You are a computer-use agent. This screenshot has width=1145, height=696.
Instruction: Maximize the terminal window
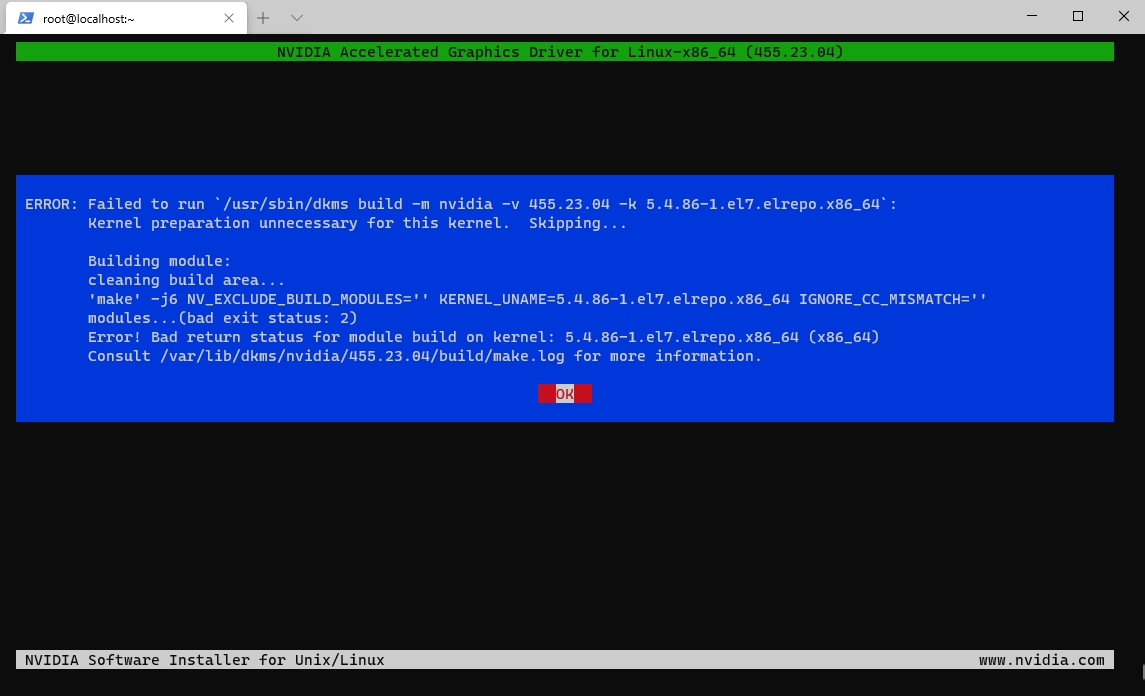[1077, 16]
